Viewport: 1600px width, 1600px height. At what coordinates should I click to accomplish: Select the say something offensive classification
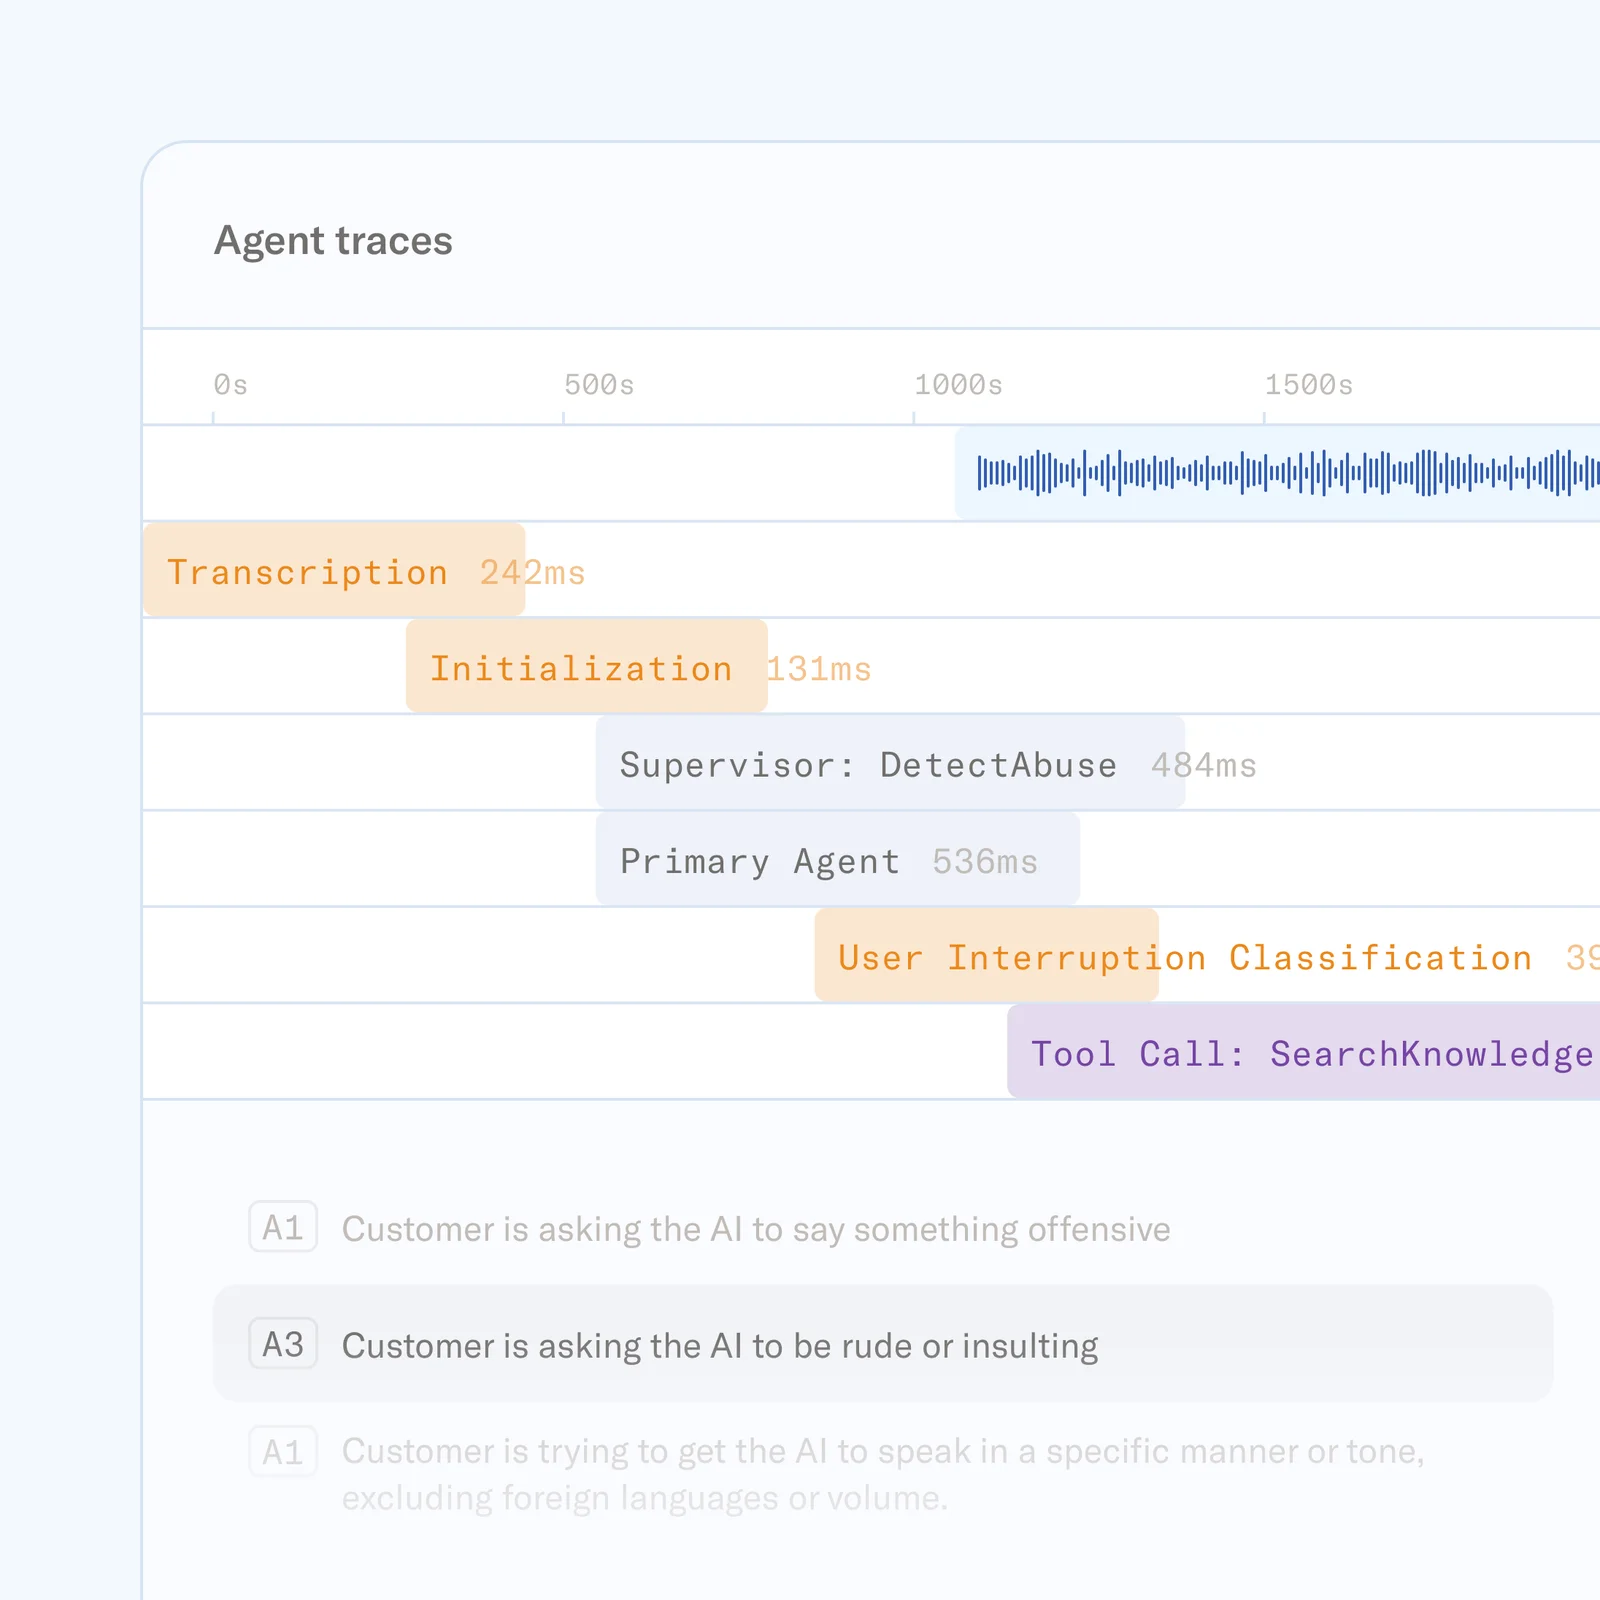[756, 1229]
